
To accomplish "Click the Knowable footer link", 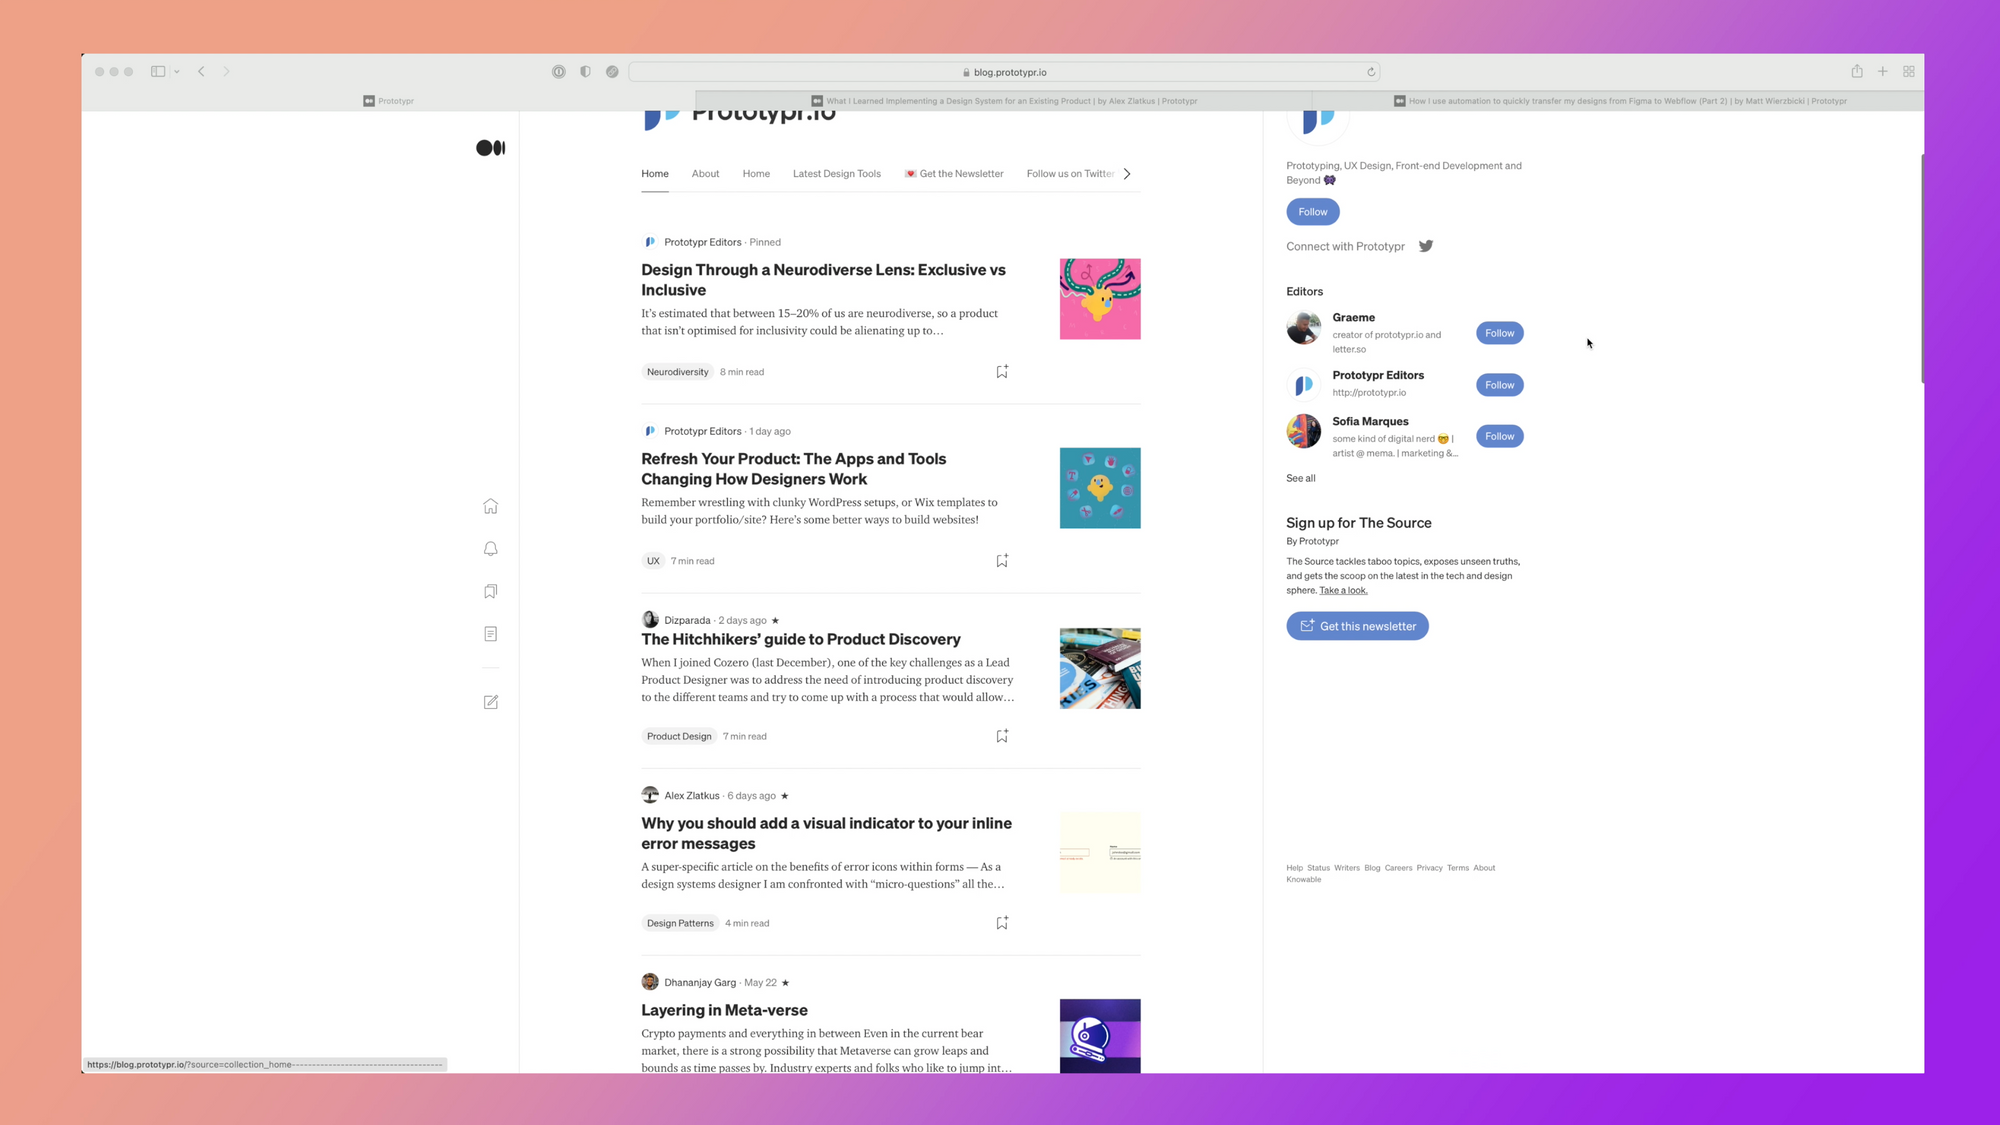I will point(1303,880).
